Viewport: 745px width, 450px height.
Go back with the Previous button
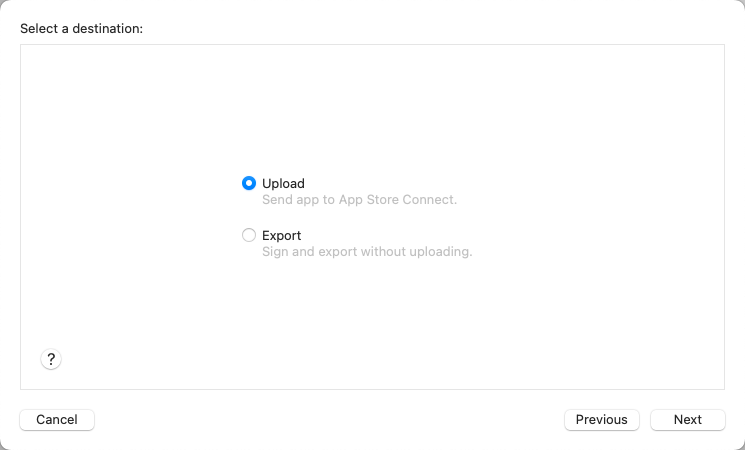click(602, 420)
